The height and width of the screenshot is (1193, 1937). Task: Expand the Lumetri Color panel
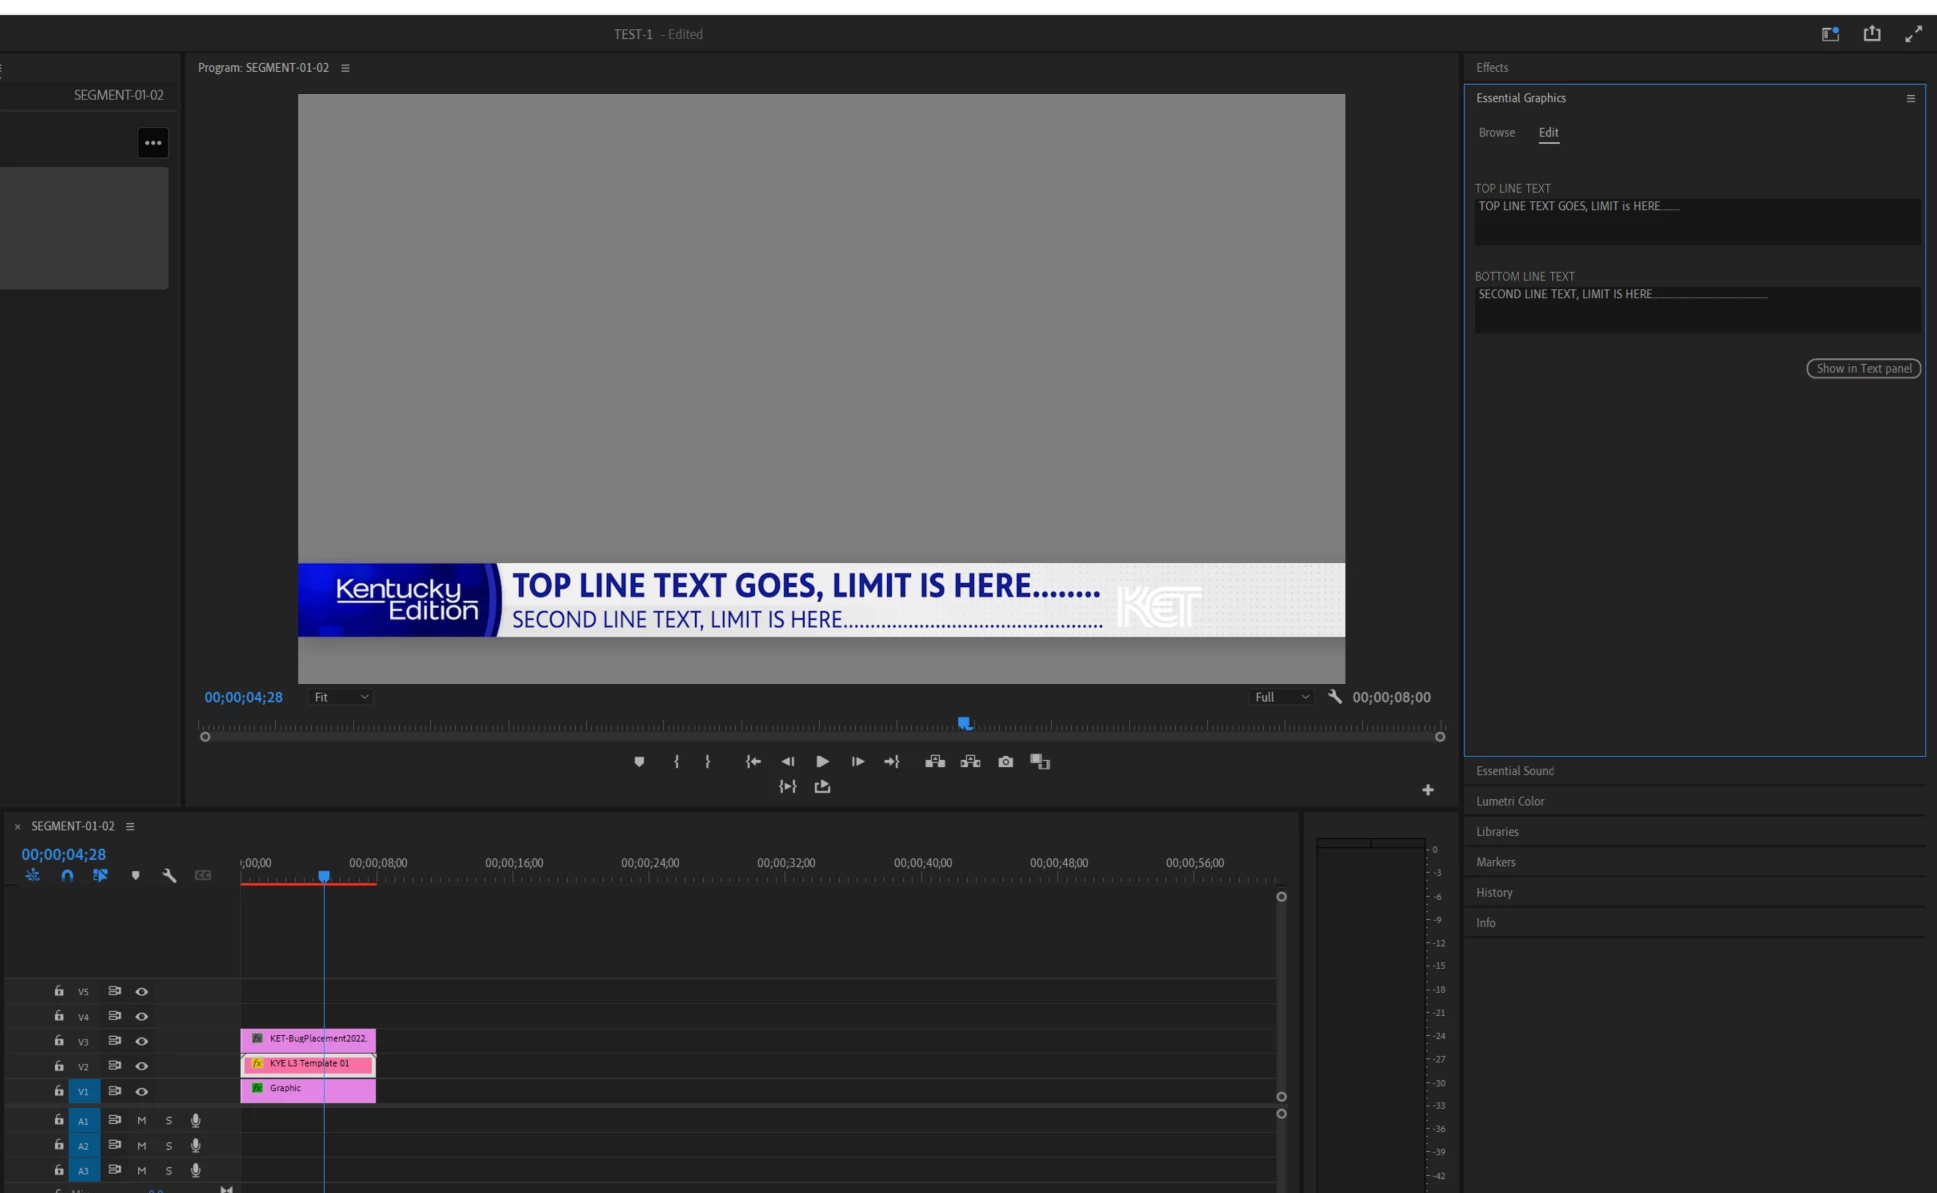[1510, 801]
